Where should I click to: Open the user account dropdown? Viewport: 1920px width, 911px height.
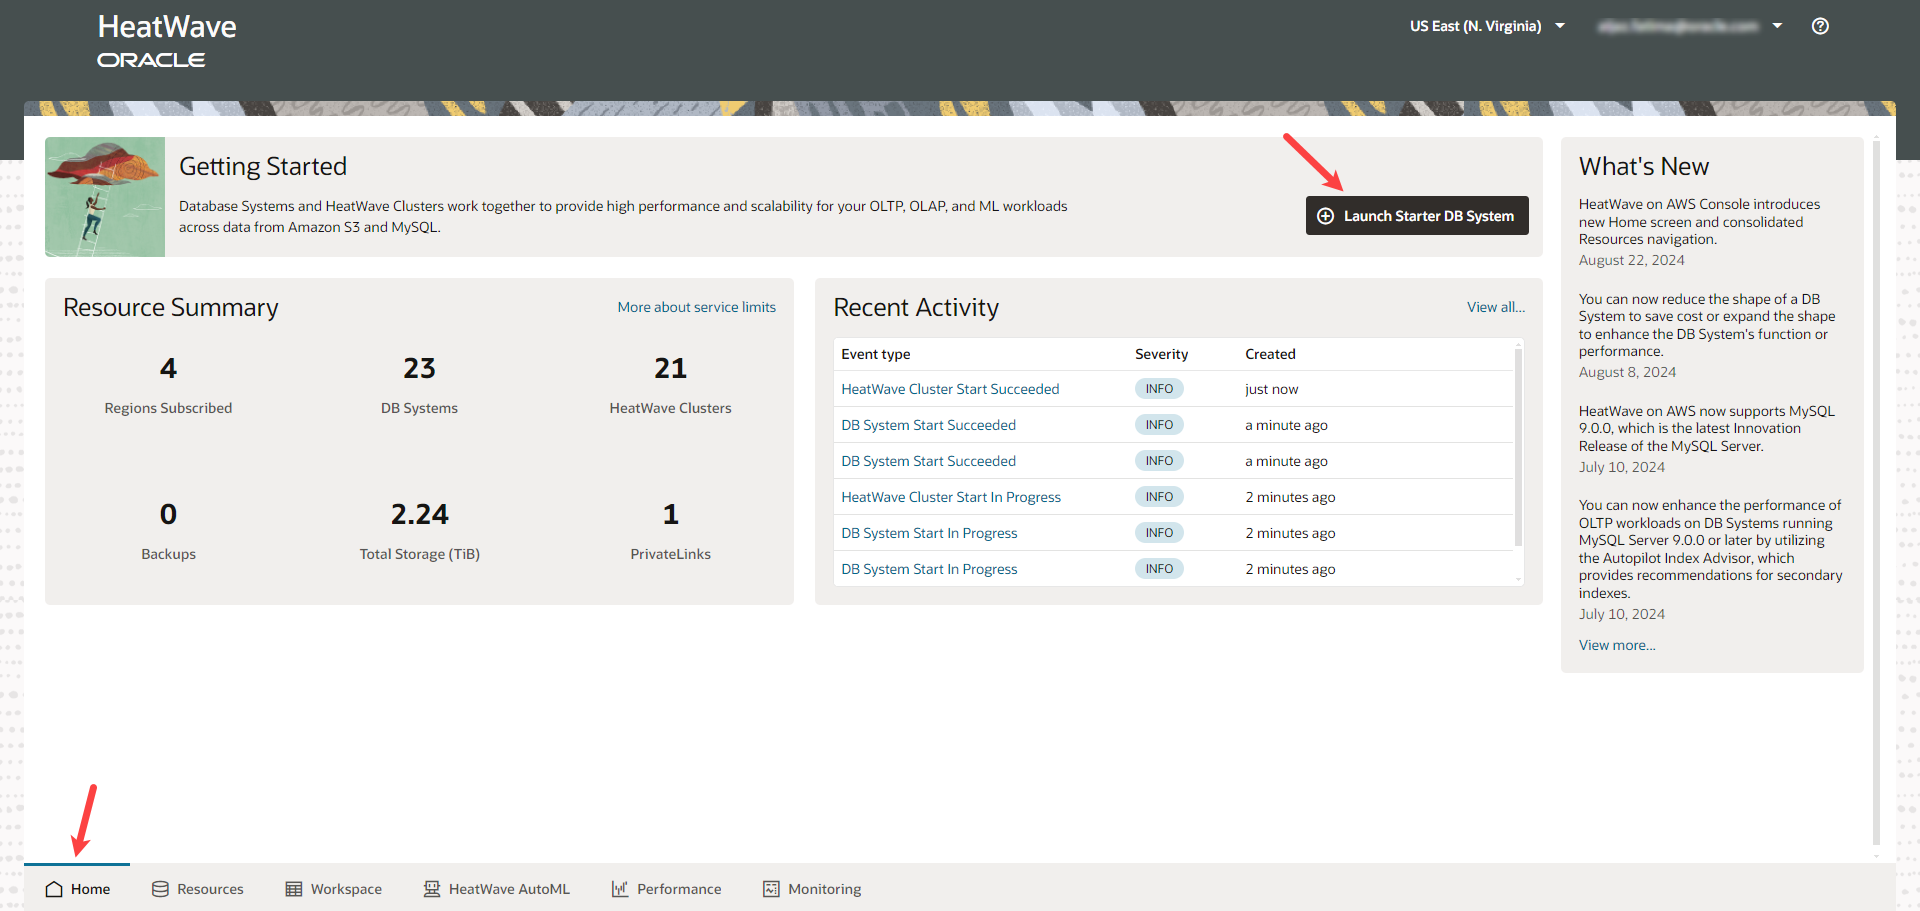(x=1690, y=26)
